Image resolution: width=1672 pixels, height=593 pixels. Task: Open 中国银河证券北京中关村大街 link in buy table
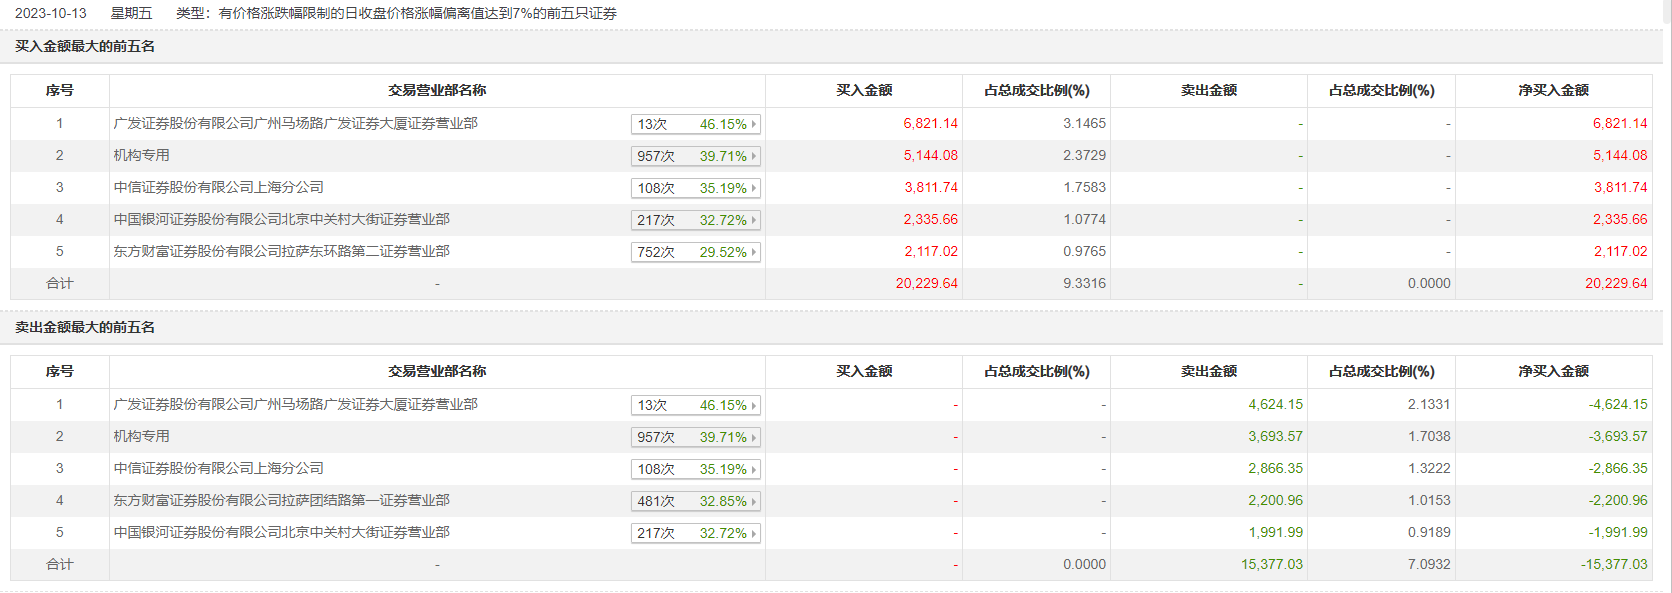[281, 219]
